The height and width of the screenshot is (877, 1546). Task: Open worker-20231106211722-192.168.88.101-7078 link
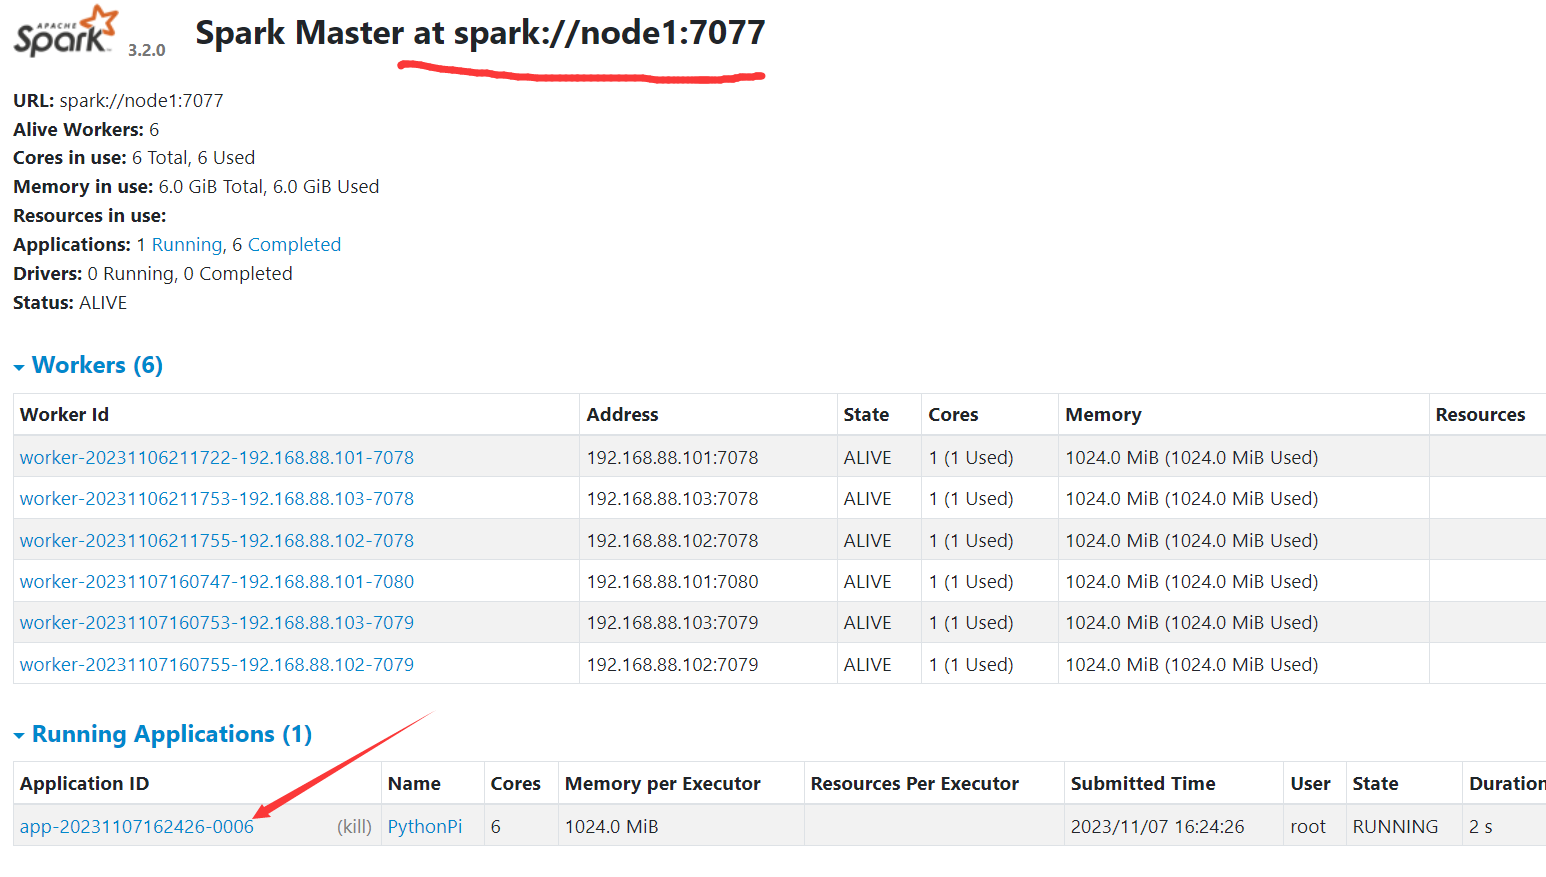pos(217,458)
